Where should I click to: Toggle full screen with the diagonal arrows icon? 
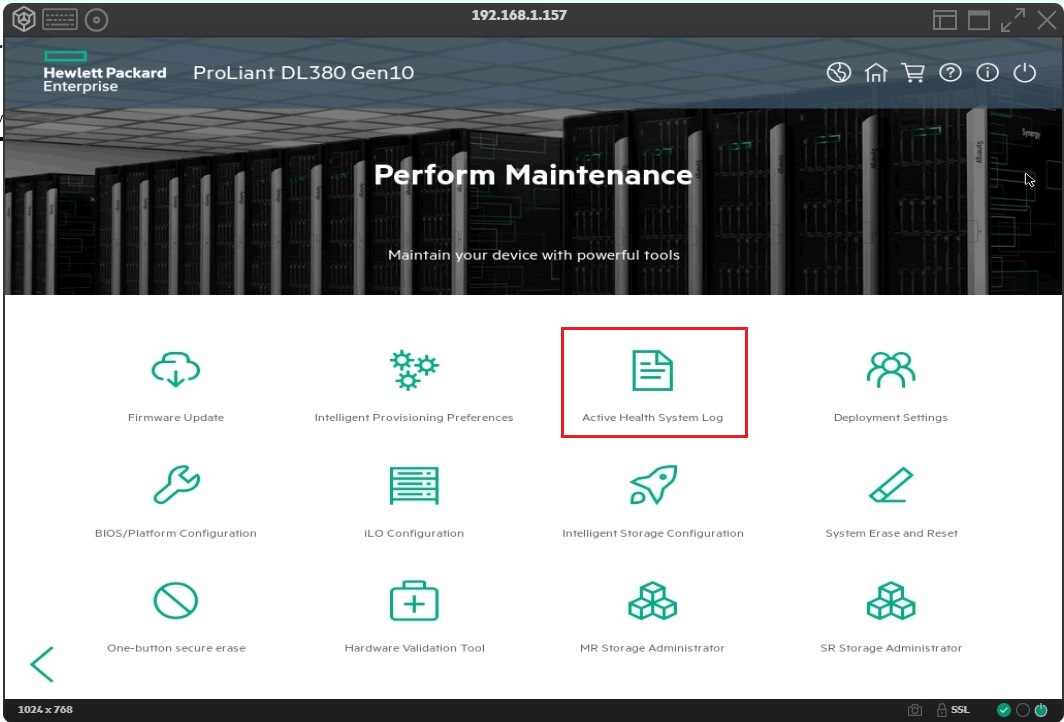coord(1013,20)
